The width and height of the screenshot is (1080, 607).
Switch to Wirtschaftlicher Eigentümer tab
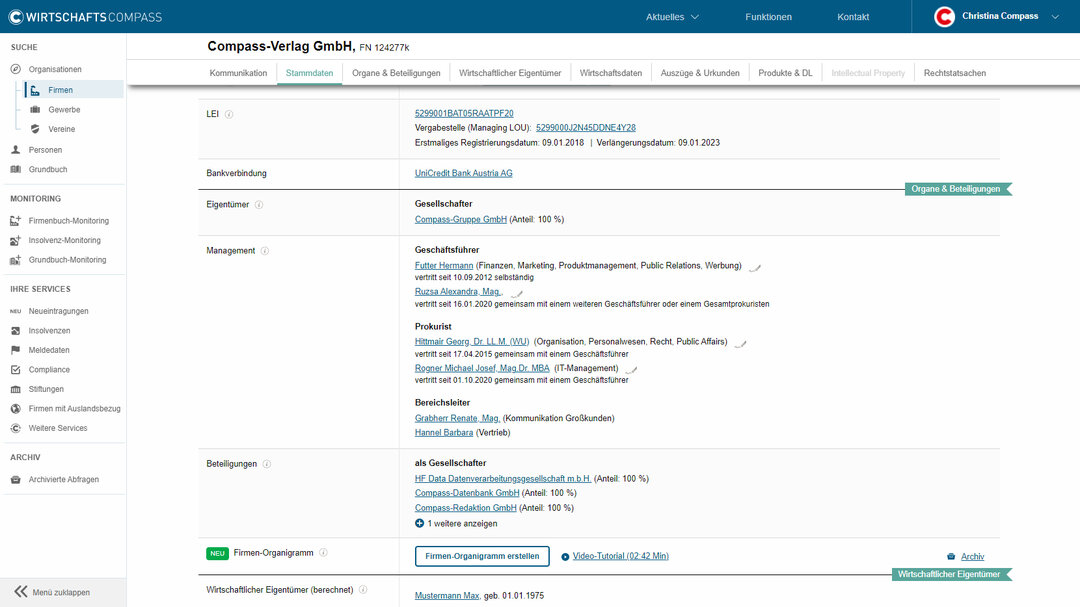(x=510, y=73)
